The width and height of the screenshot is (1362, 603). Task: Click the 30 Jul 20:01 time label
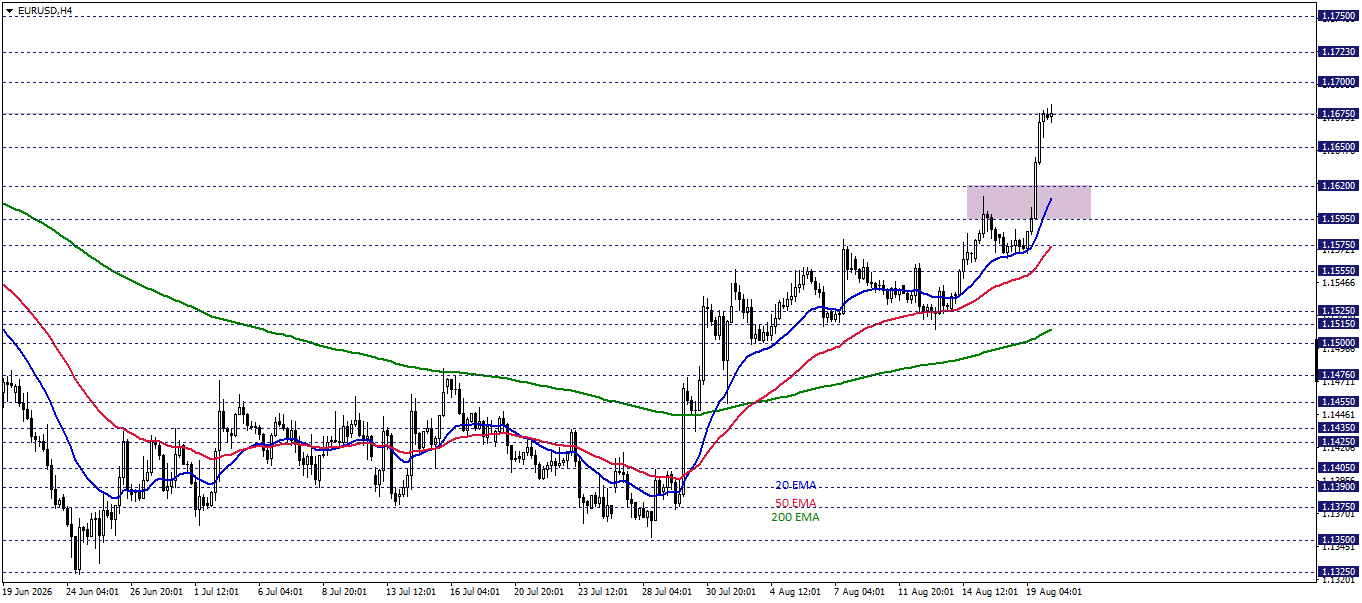(733, 592)
